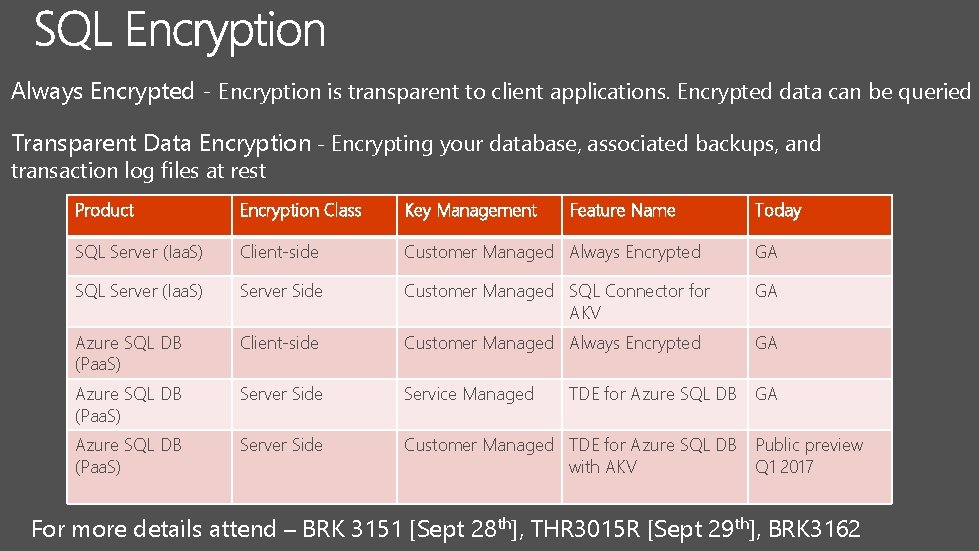Viewport: 979px width, 551px height.
Task: Select the Encryption Class column header
Action: pos(314,215)
